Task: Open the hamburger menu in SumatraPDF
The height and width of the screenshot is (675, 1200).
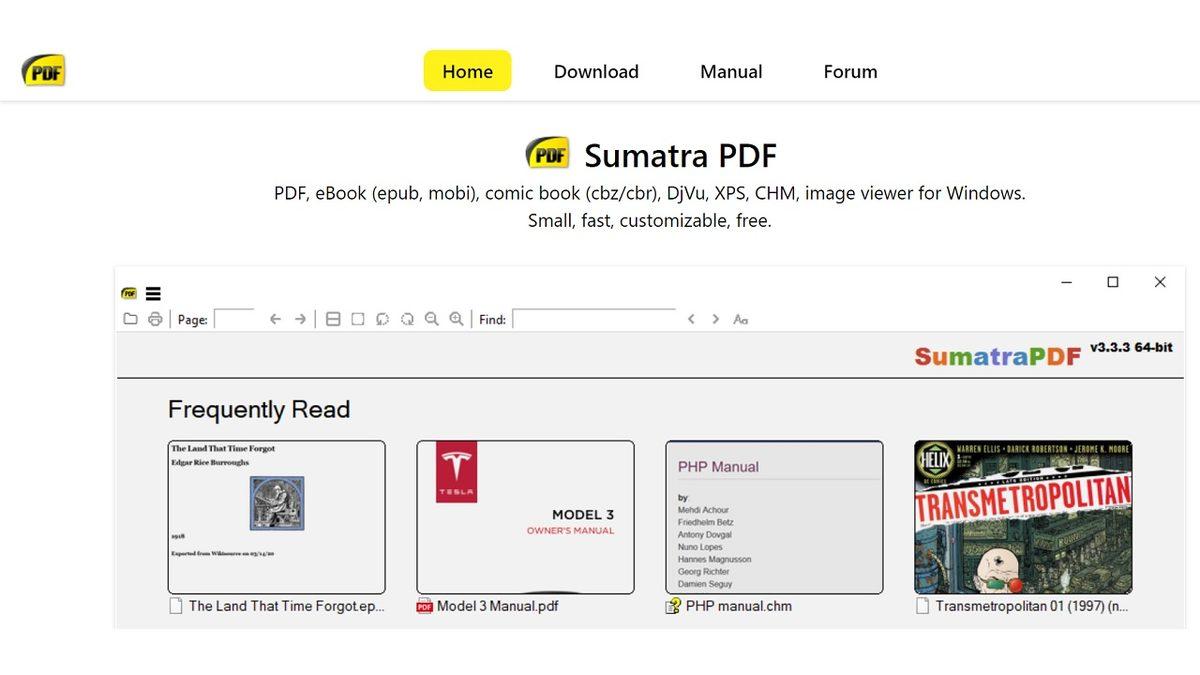Action: pos(153,294)
